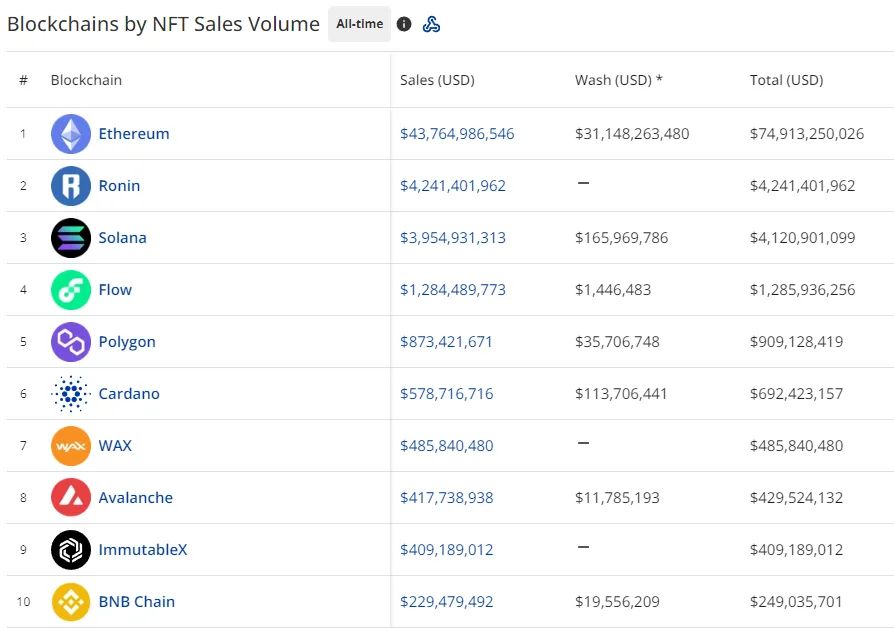Select Flow total $1,285,936,256

[x=803, y=290]
